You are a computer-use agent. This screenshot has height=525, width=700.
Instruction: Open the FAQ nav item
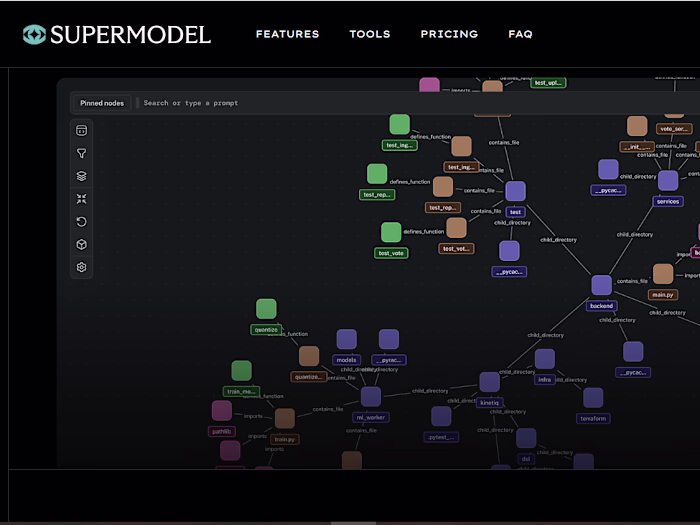pyautogui.click(x=520, y=34)
